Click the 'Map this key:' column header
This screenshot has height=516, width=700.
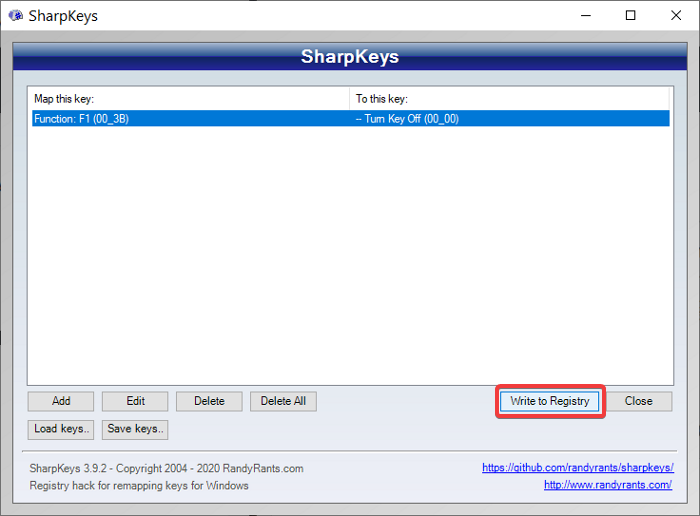191,99
